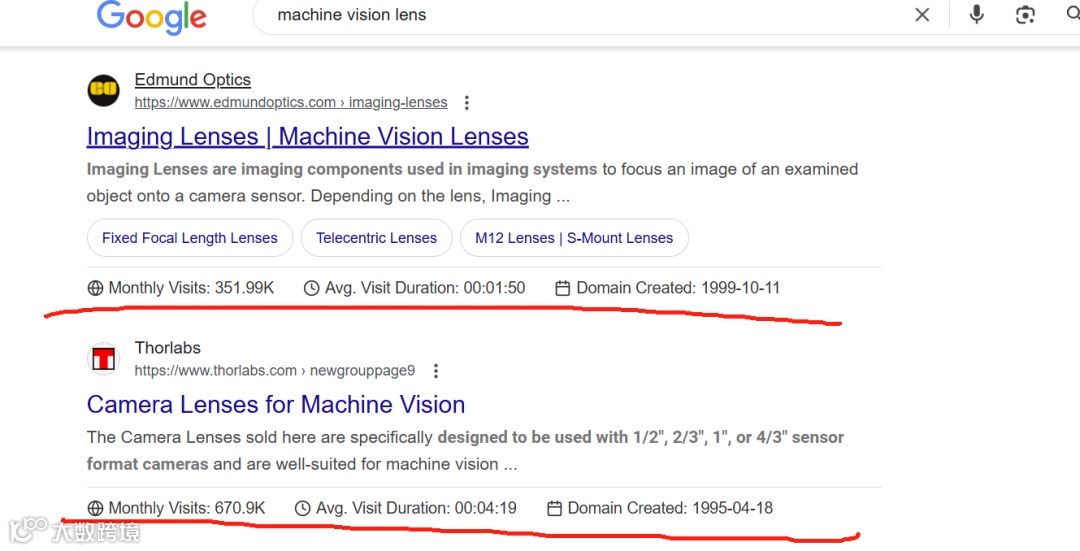Start voice search with microphone icon
Viewport: 1080px width, 551px height.
click(x=976, y=14)
